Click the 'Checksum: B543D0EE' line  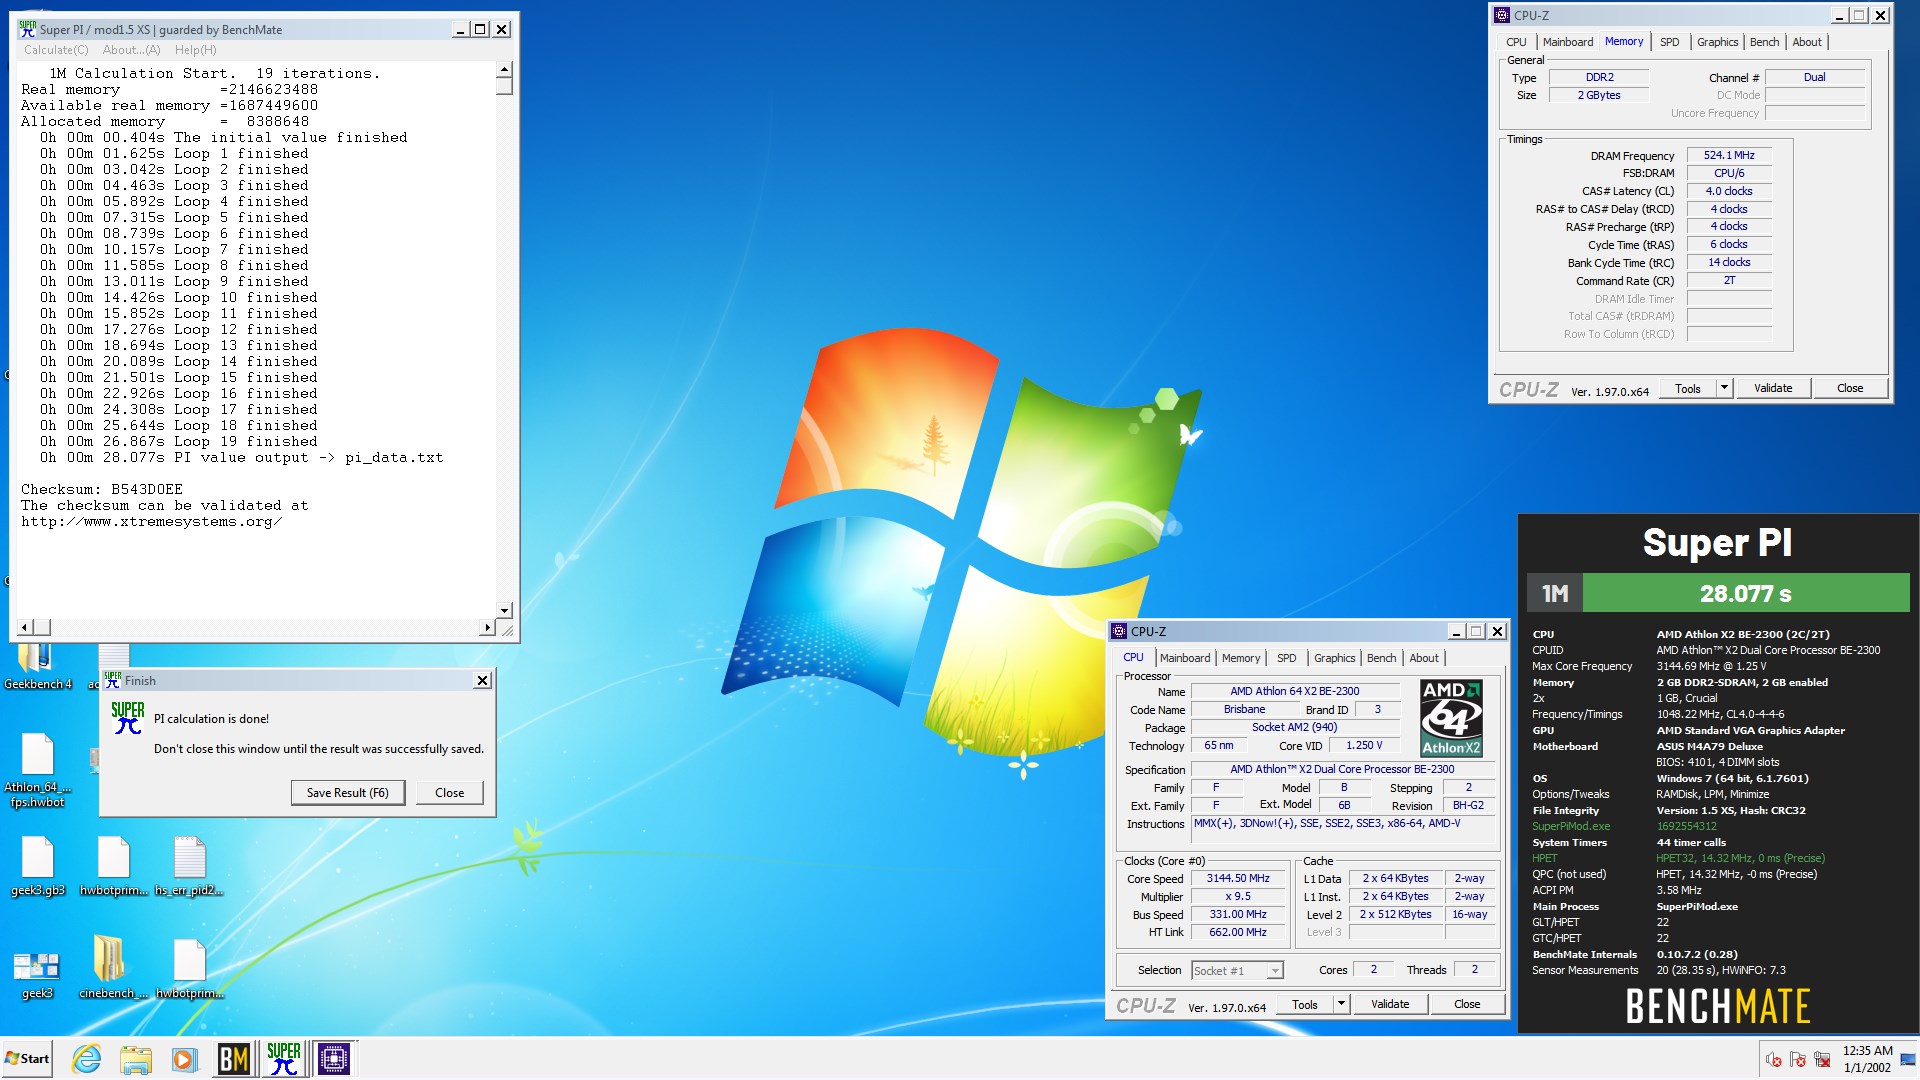point(102,490)
